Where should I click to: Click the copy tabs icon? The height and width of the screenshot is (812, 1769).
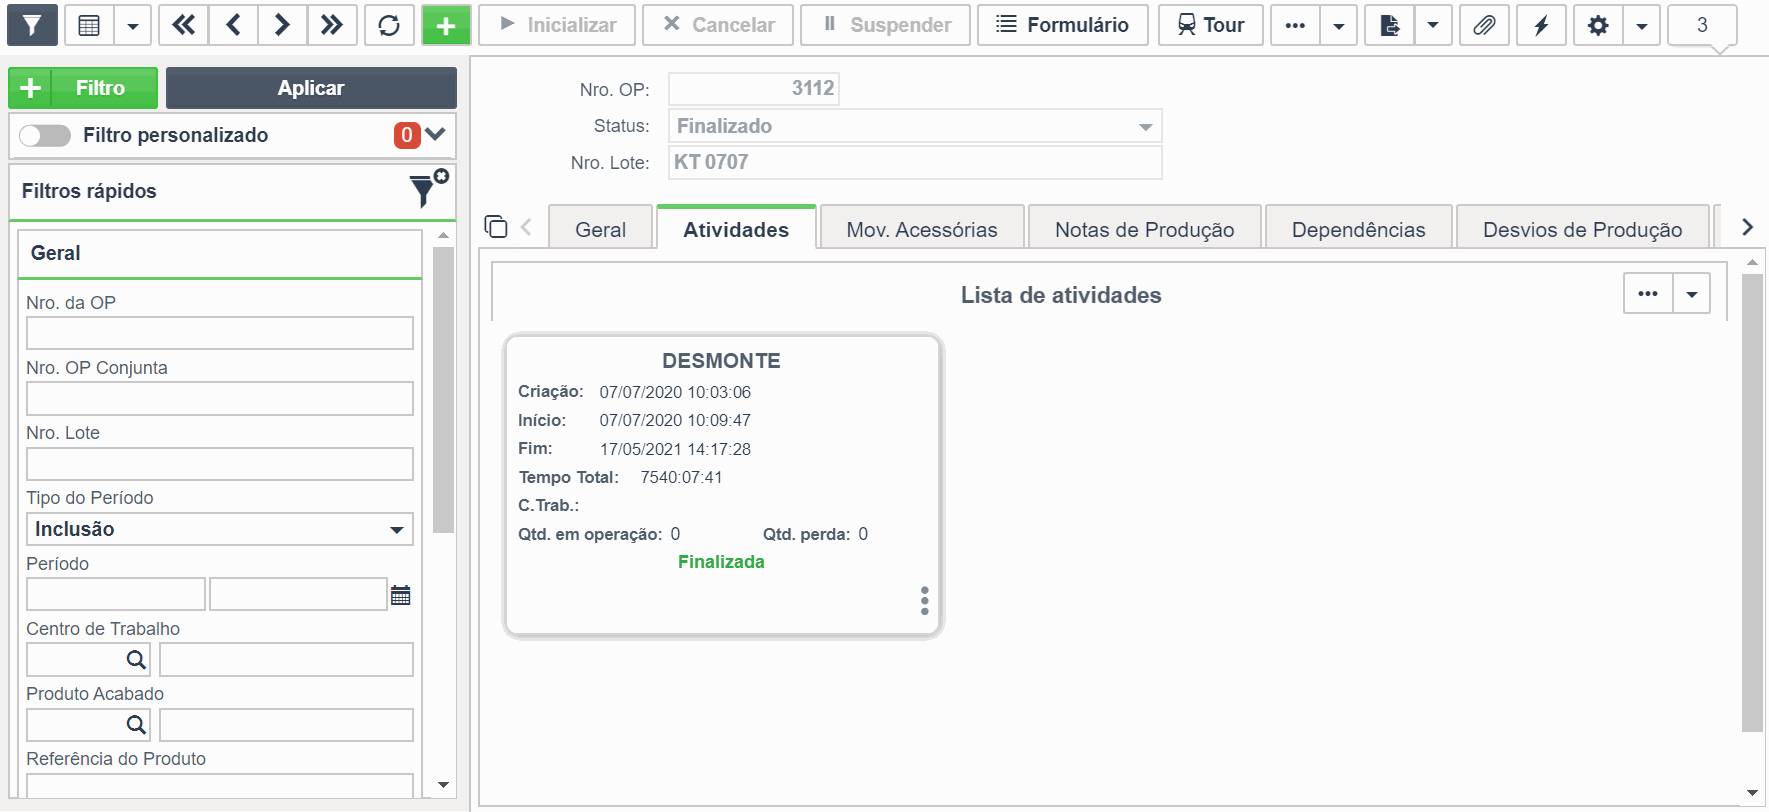(496, 226)
